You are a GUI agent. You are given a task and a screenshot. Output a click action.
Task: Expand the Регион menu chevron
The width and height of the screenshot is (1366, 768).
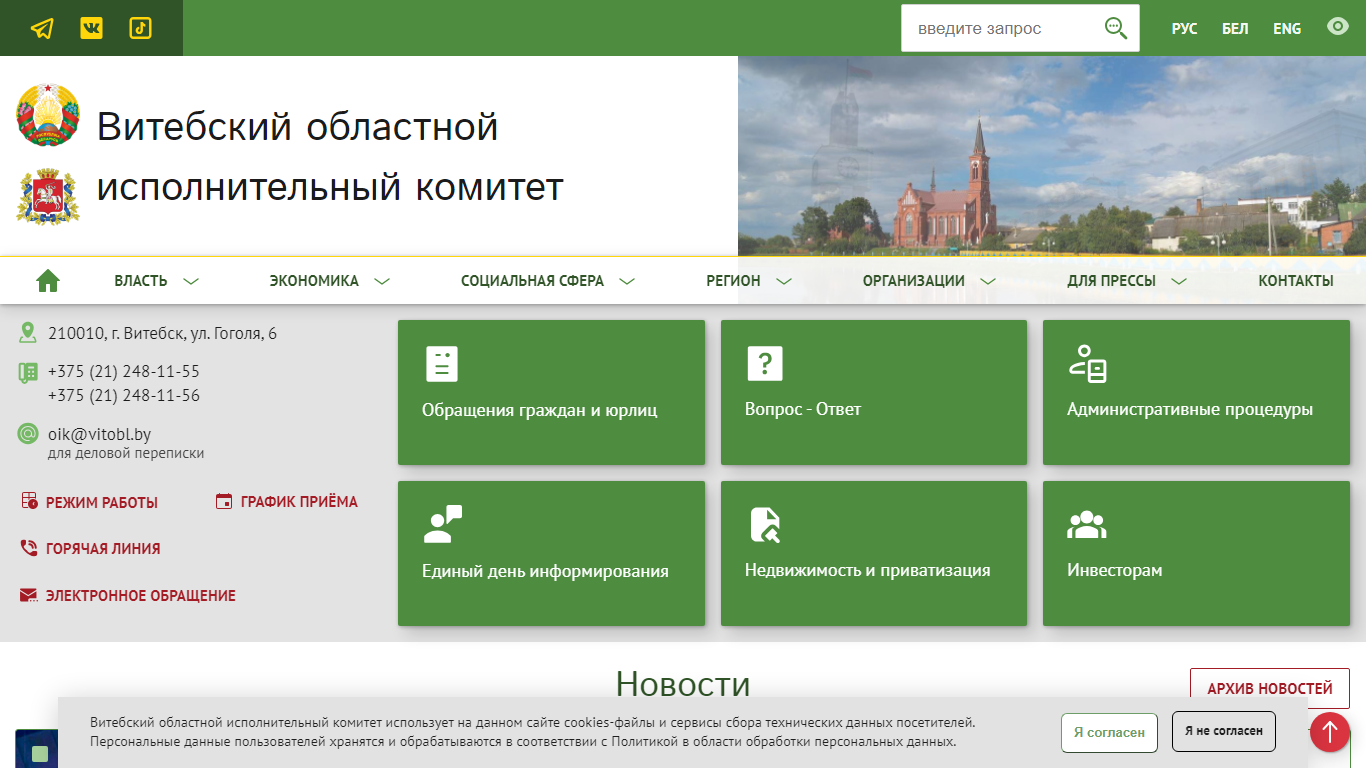coord(784,282)
